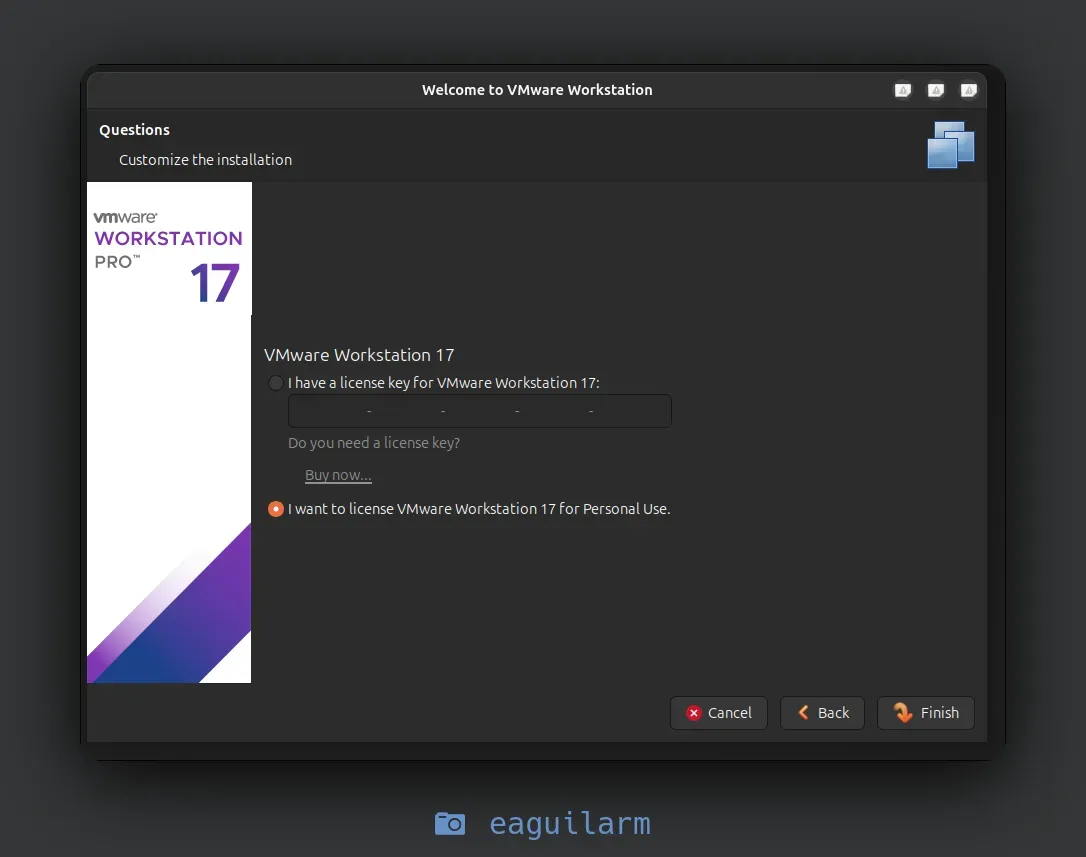Click inside the license key input field
The image size is (1086, 857).
pyautogui.click(x=480, y=410)
